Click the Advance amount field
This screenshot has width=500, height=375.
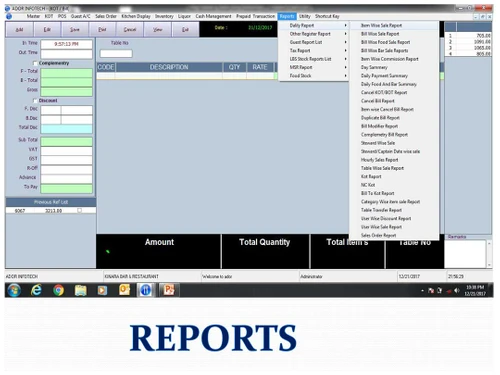pos(66,178)
